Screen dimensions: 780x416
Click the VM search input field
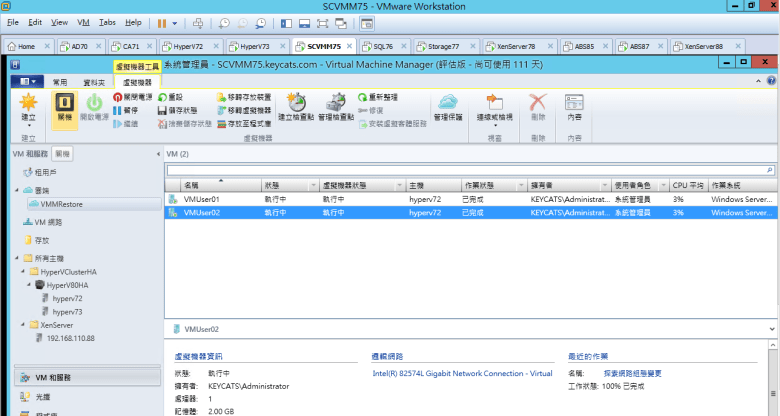click(468, 171)
